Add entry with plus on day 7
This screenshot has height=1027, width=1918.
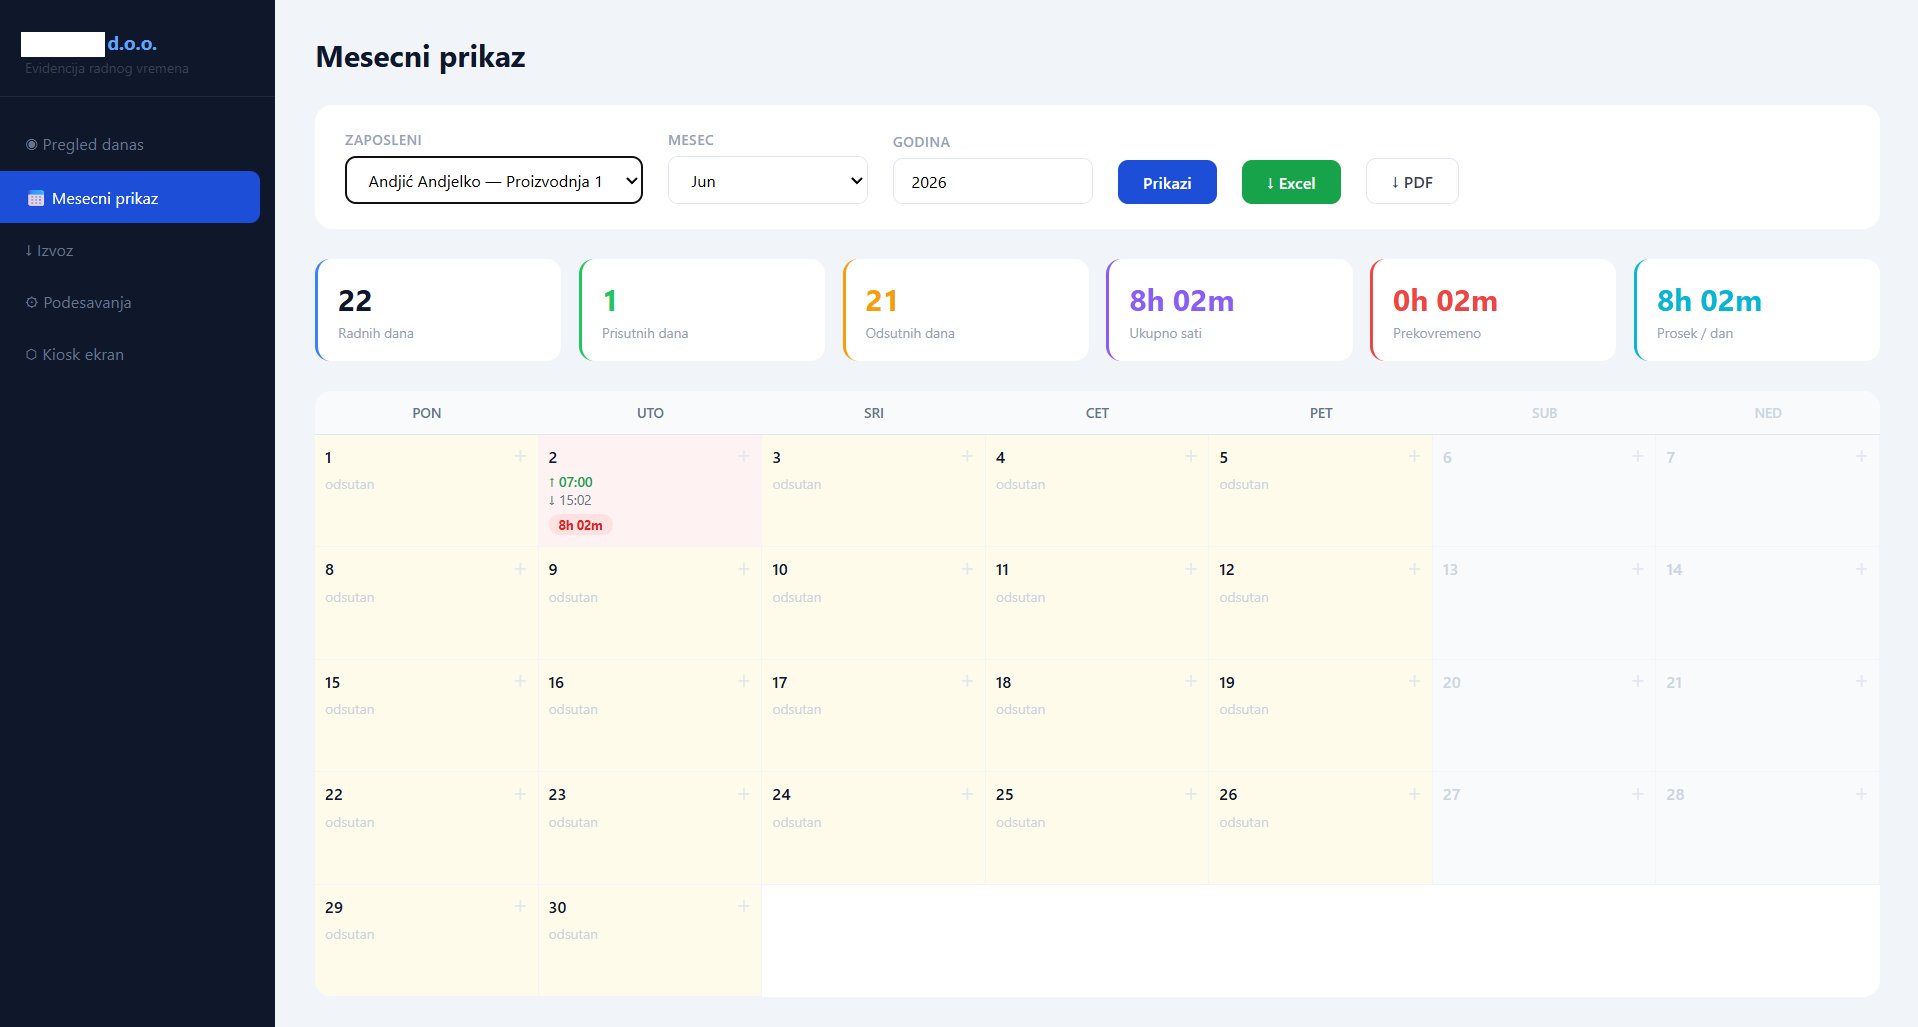(1861, 456)
